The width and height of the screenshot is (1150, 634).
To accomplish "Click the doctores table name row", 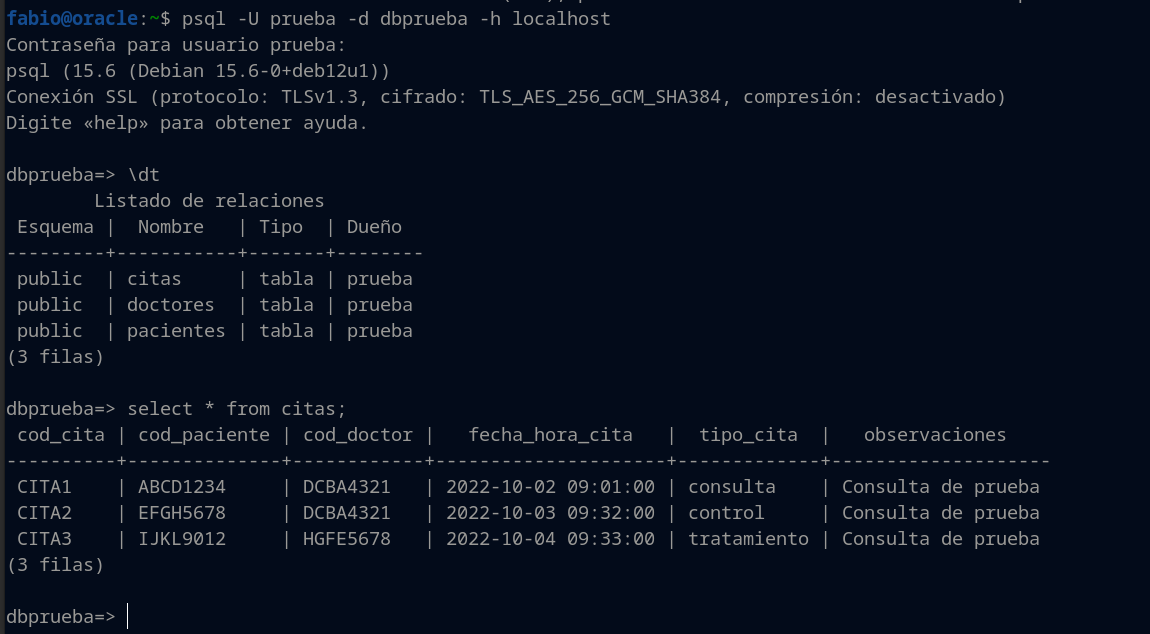I will coord(170,305).
